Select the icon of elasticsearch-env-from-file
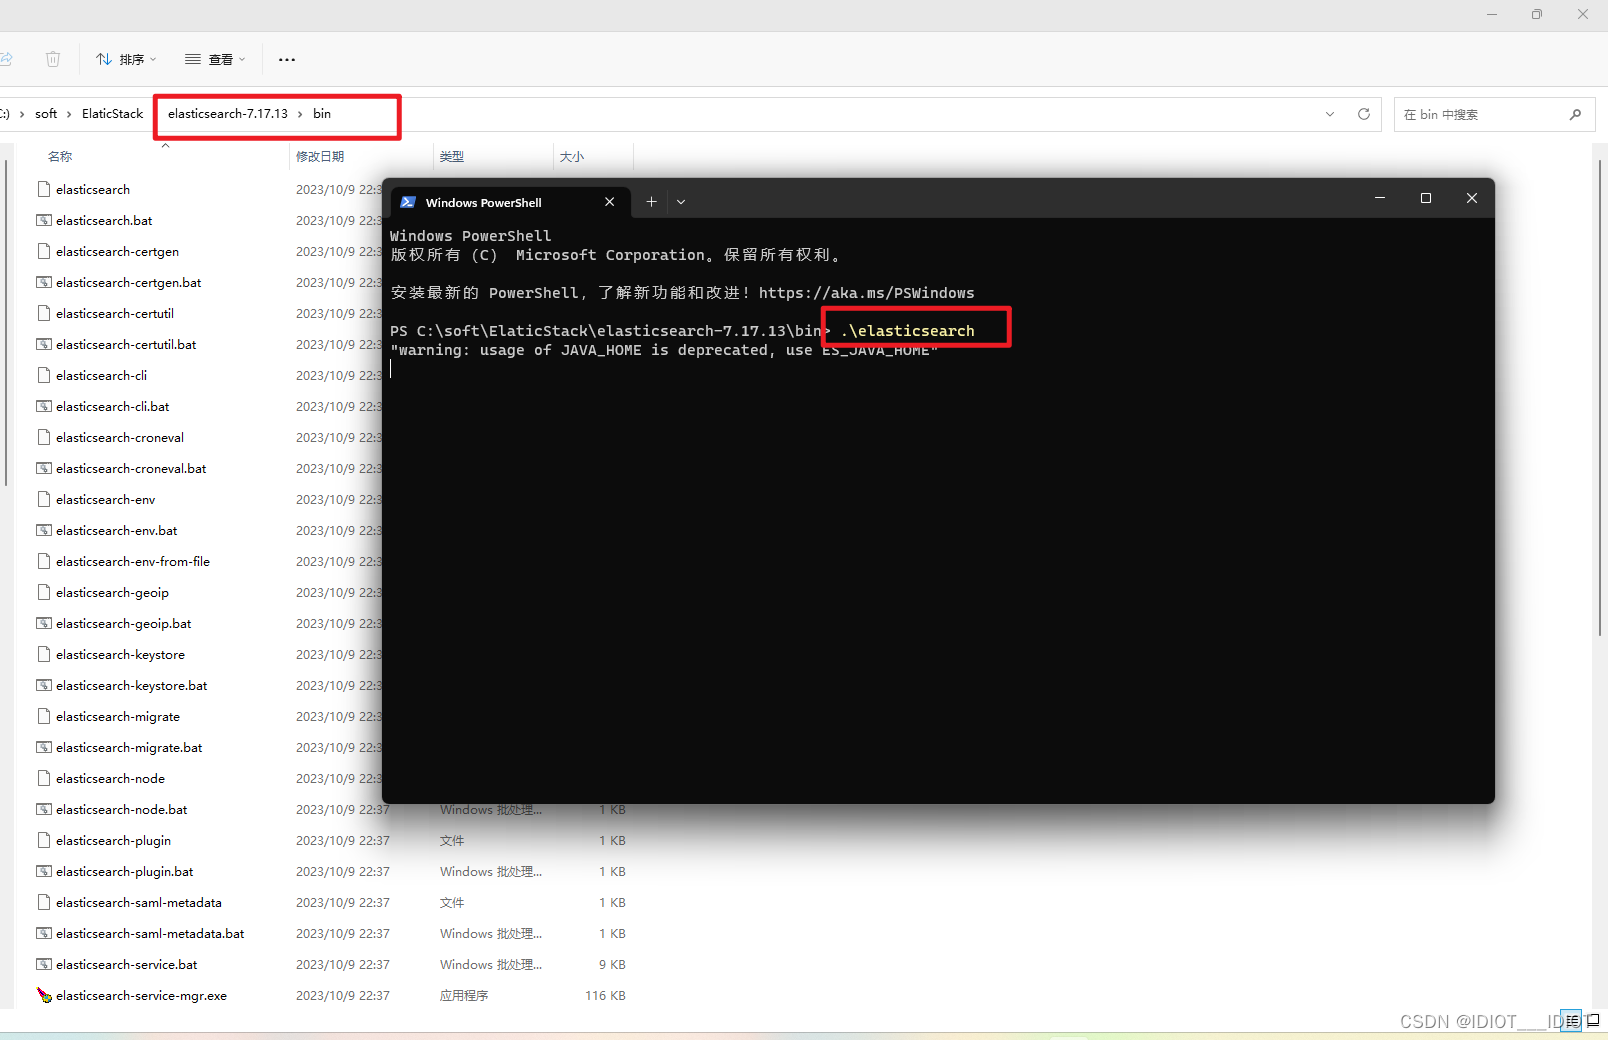The width and height of the screenshot is (1608, 1040). click(x=44, y=561)
